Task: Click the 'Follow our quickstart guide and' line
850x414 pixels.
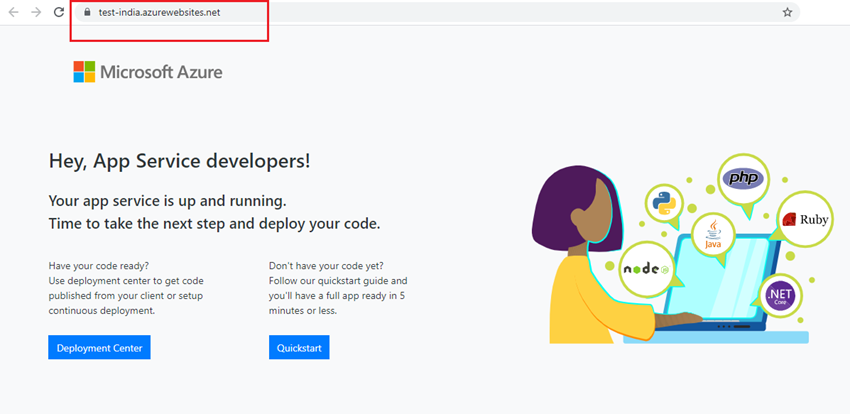Action: [338, 281]
